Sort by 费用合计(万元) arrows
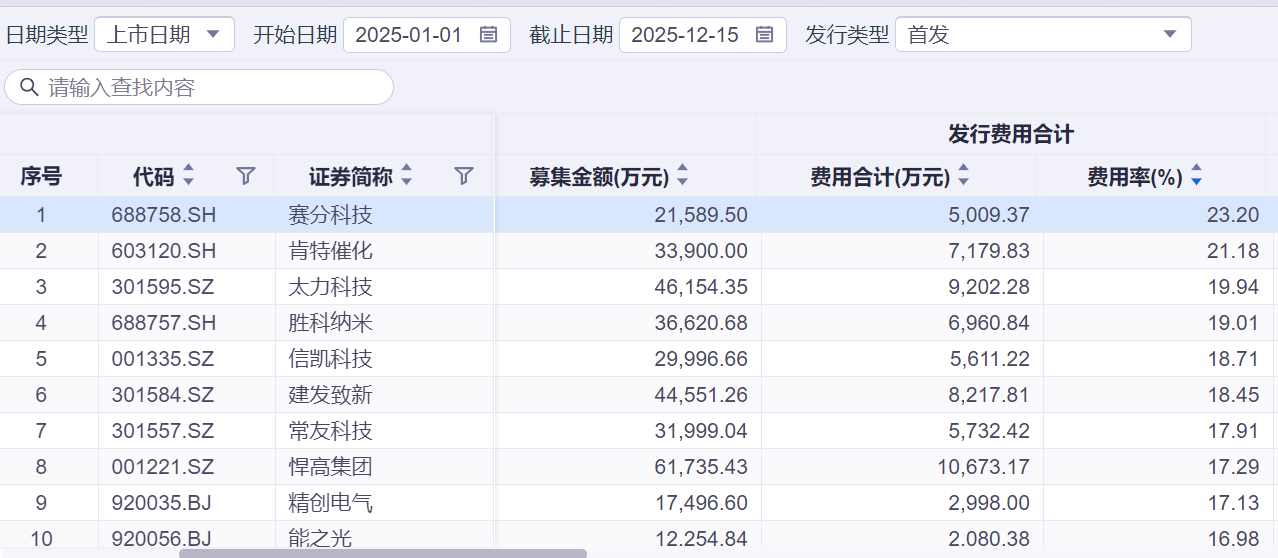This screenshot has width=1278, height=558. tap(963, 176)
